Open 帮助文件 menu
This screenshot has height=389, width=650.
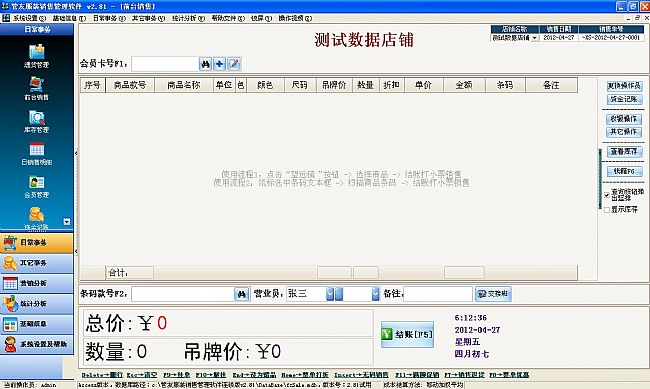pos(228,18)
